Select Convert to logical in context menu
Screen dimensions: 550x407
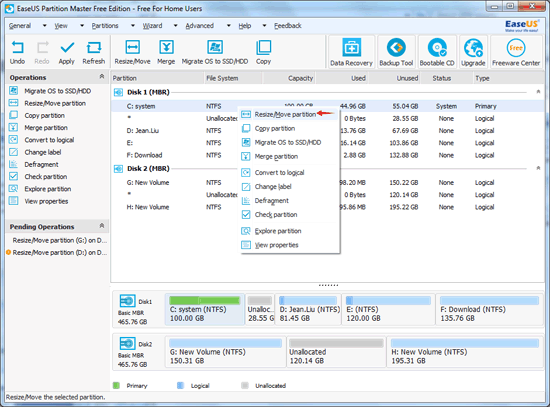point(289,173)
